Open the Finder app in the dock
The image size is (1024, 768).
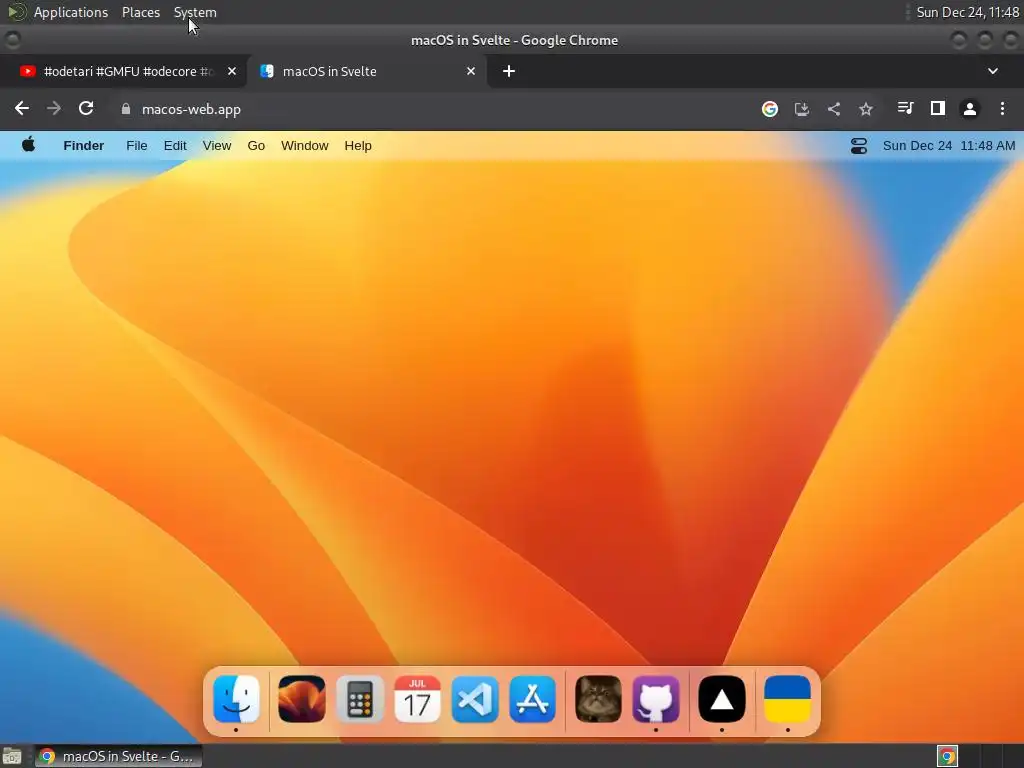point(236,699)
